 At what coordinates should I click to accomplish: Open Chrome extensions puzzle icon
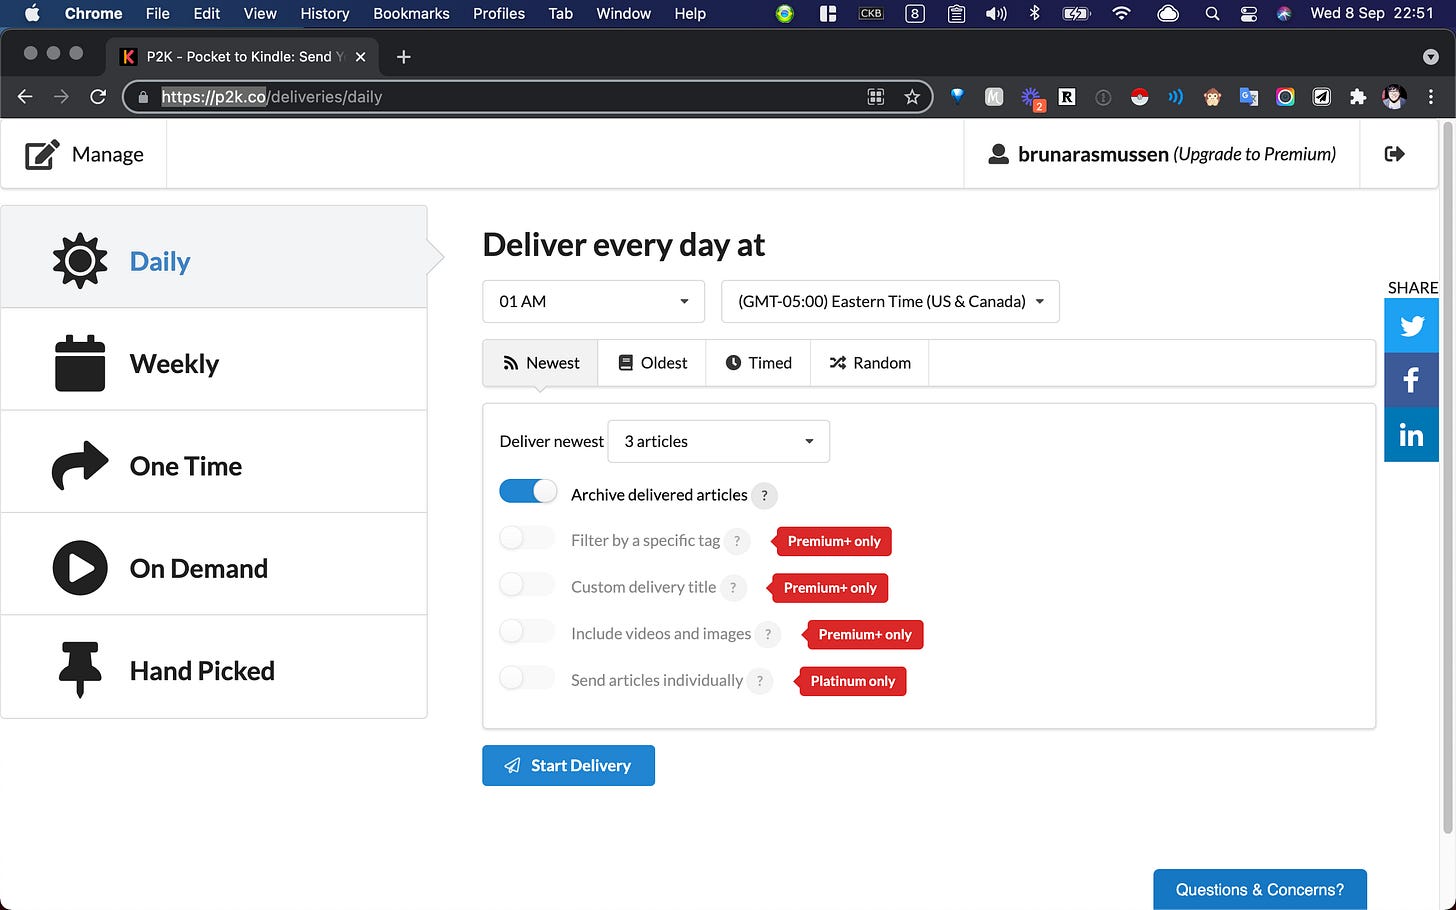point(1357,97)
